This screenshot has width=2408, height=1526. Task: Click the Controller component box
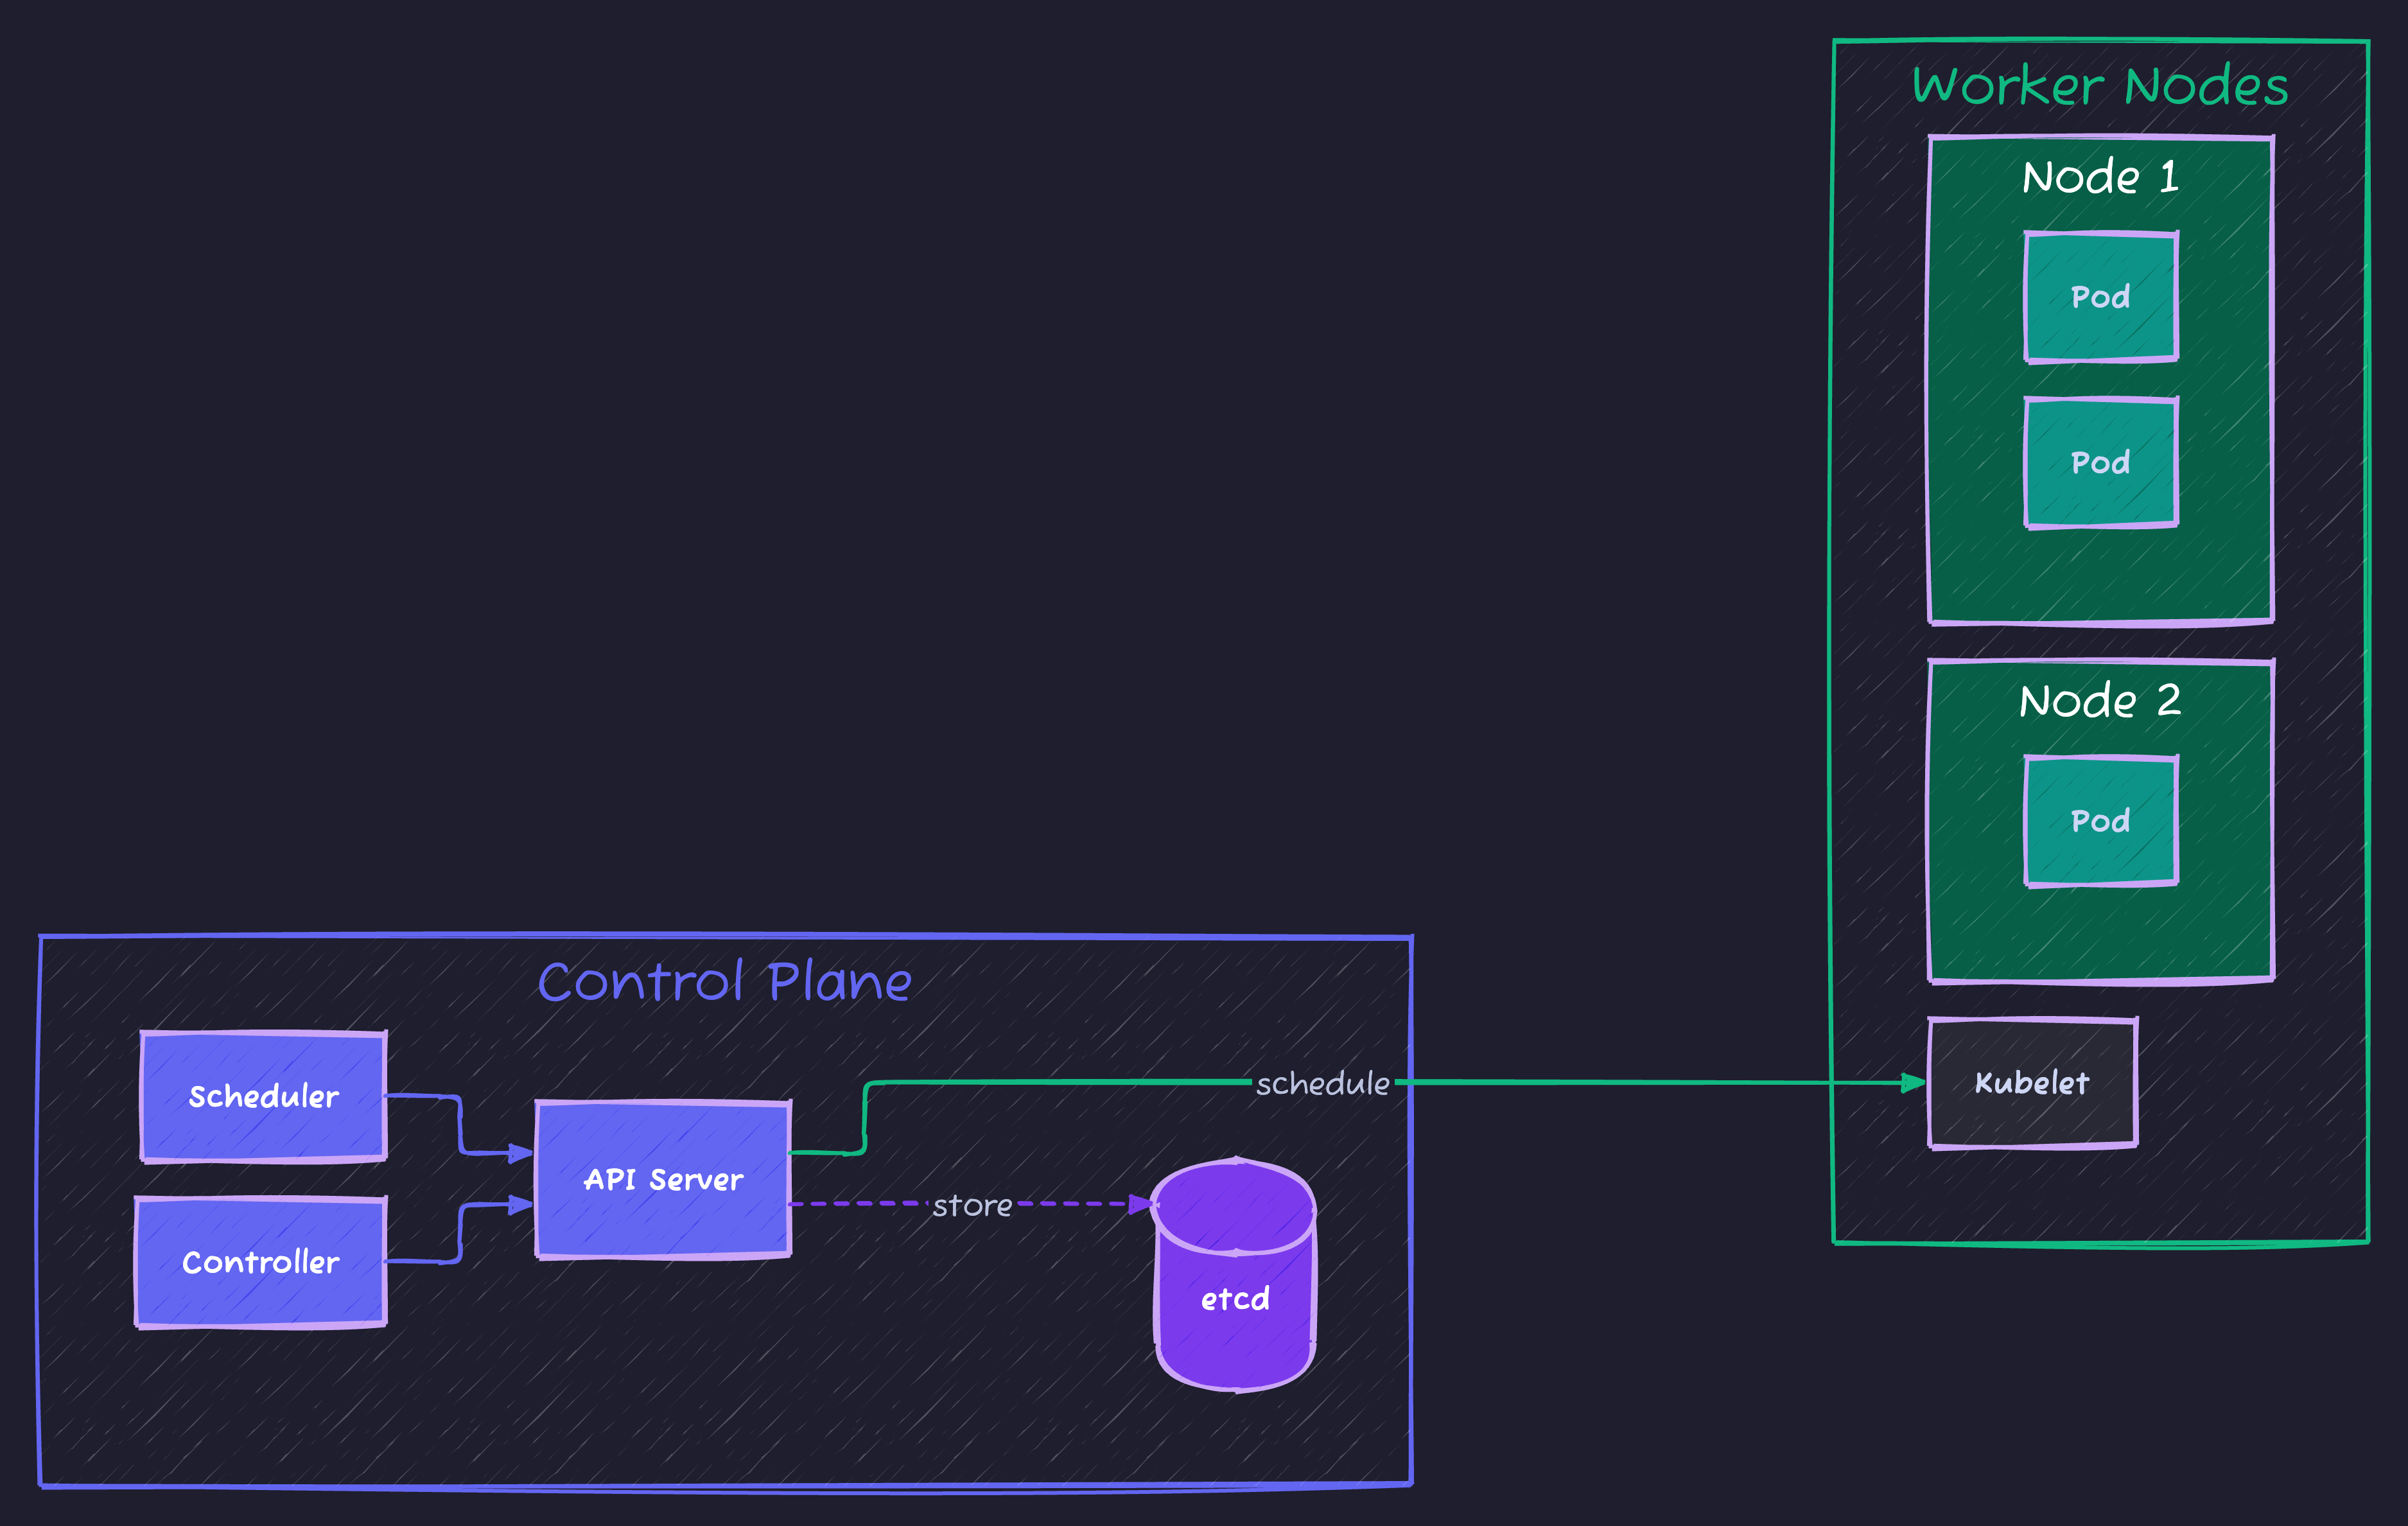pyautogui.click(x=260, y=1262)
